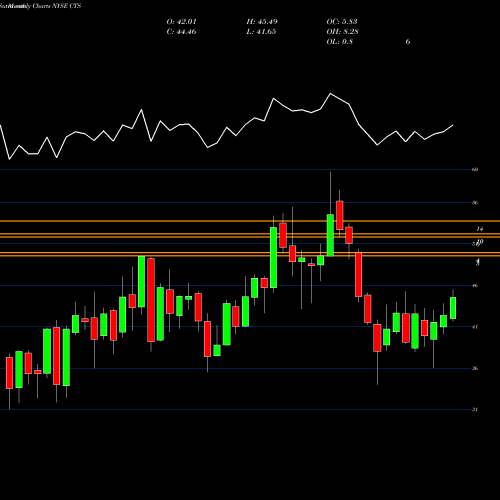Click the 'OL: 0.8' reading
The width and height of the screenshot is (500, 500).
tap(340, 42)
